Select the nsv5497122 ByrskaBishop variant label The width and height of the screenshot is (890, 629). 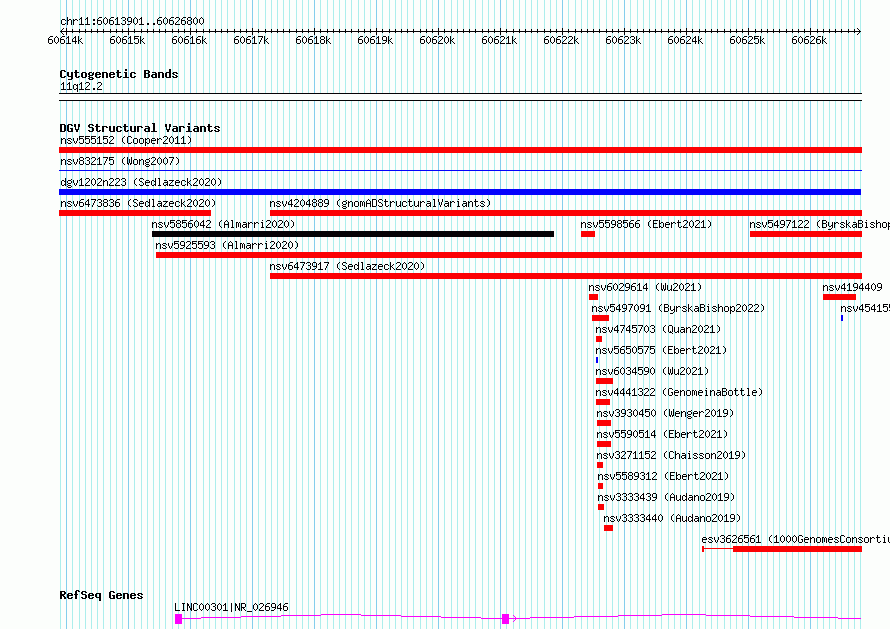click(820, 224)
